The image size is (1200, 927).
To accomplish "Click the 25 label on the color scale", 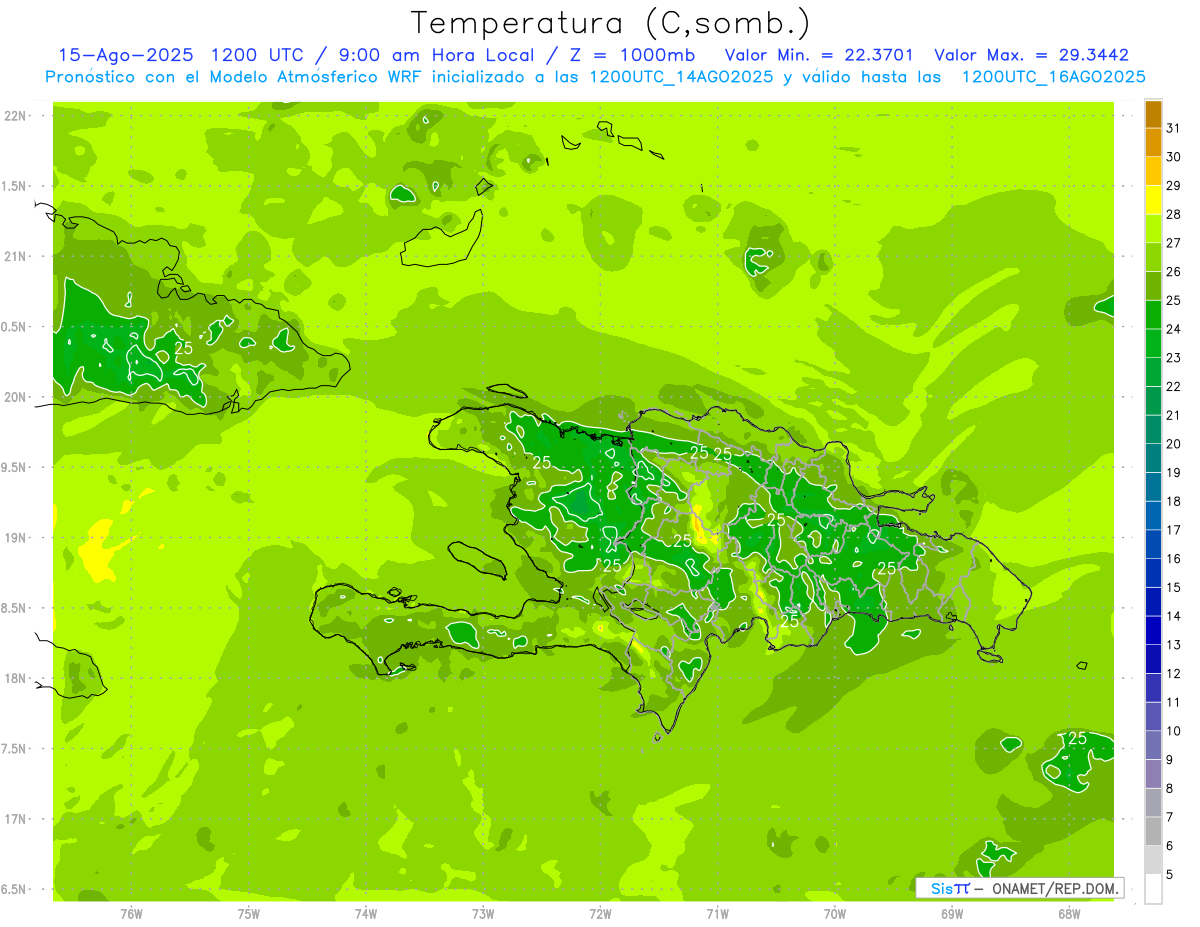I will click(x=1174, y=300).
